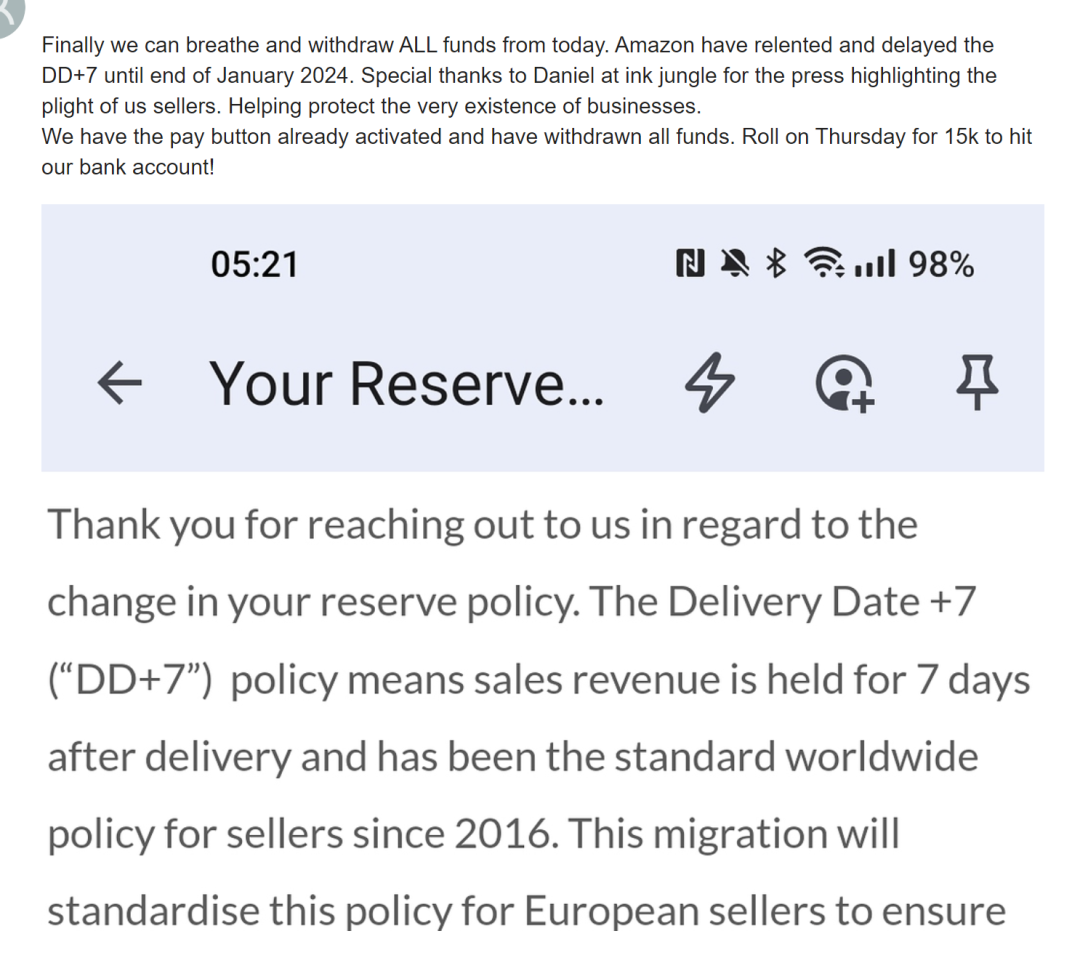
Task: Click 'standardise this policy for European sellers' line
Action: (x=526, y=912)
